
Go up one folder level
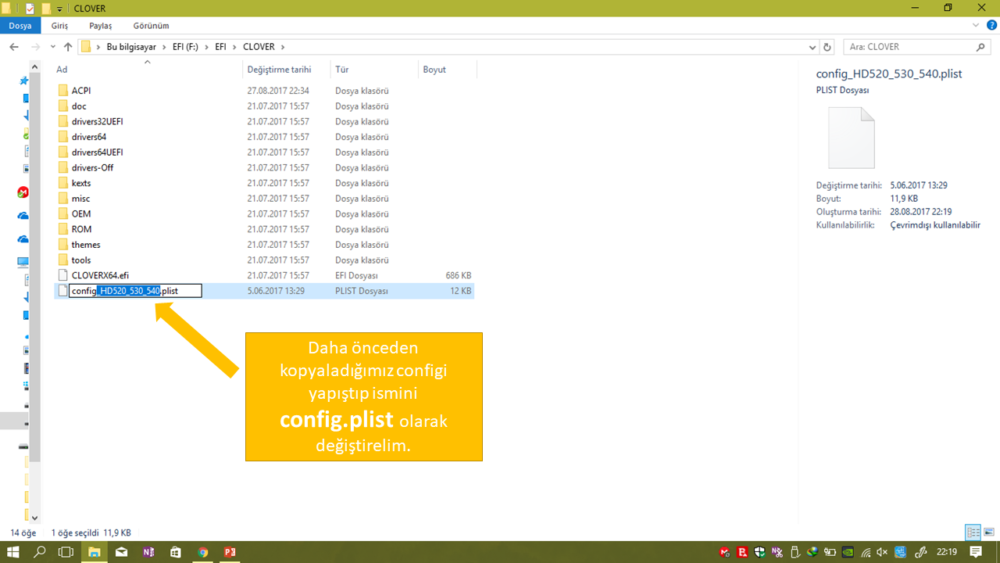click(x=68, y=47)
